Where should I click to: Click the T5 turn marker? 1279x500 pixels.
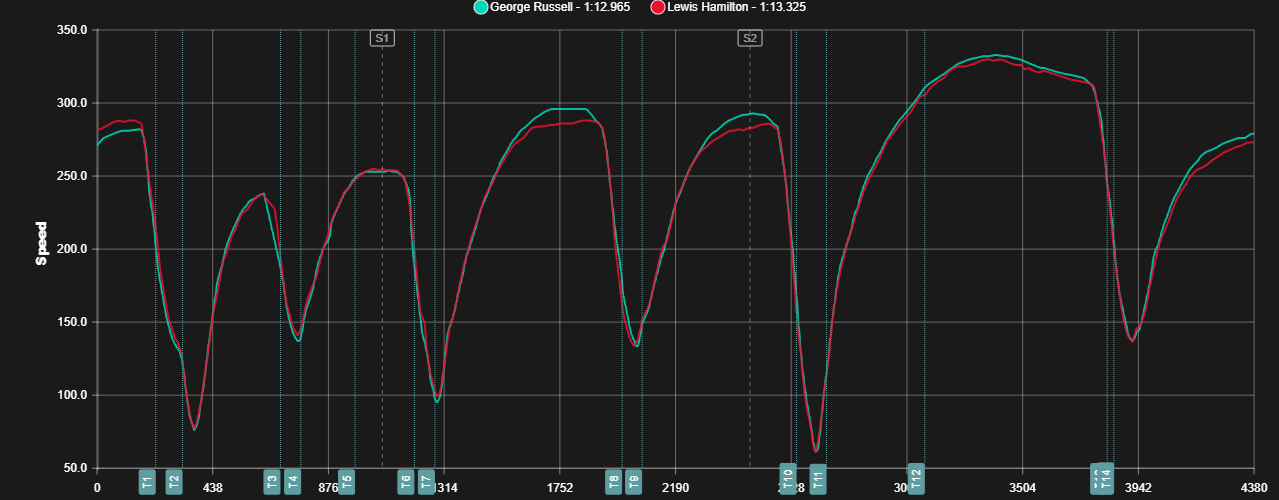coord(346,481)
